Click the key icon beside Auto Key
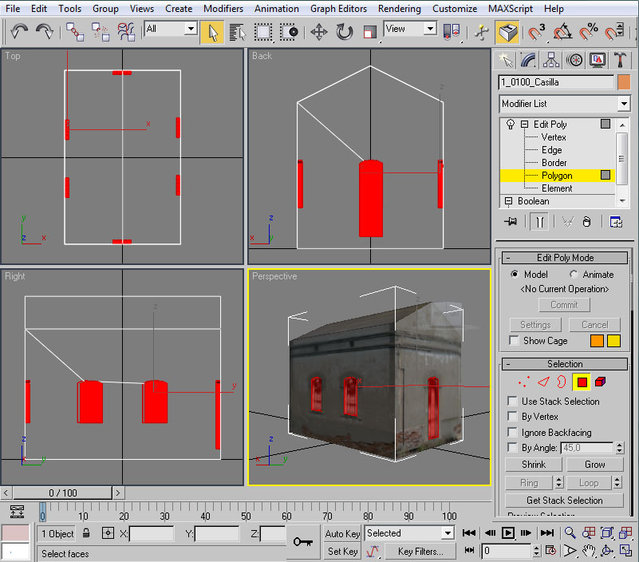639x562 pixels. tap(302, 541)
